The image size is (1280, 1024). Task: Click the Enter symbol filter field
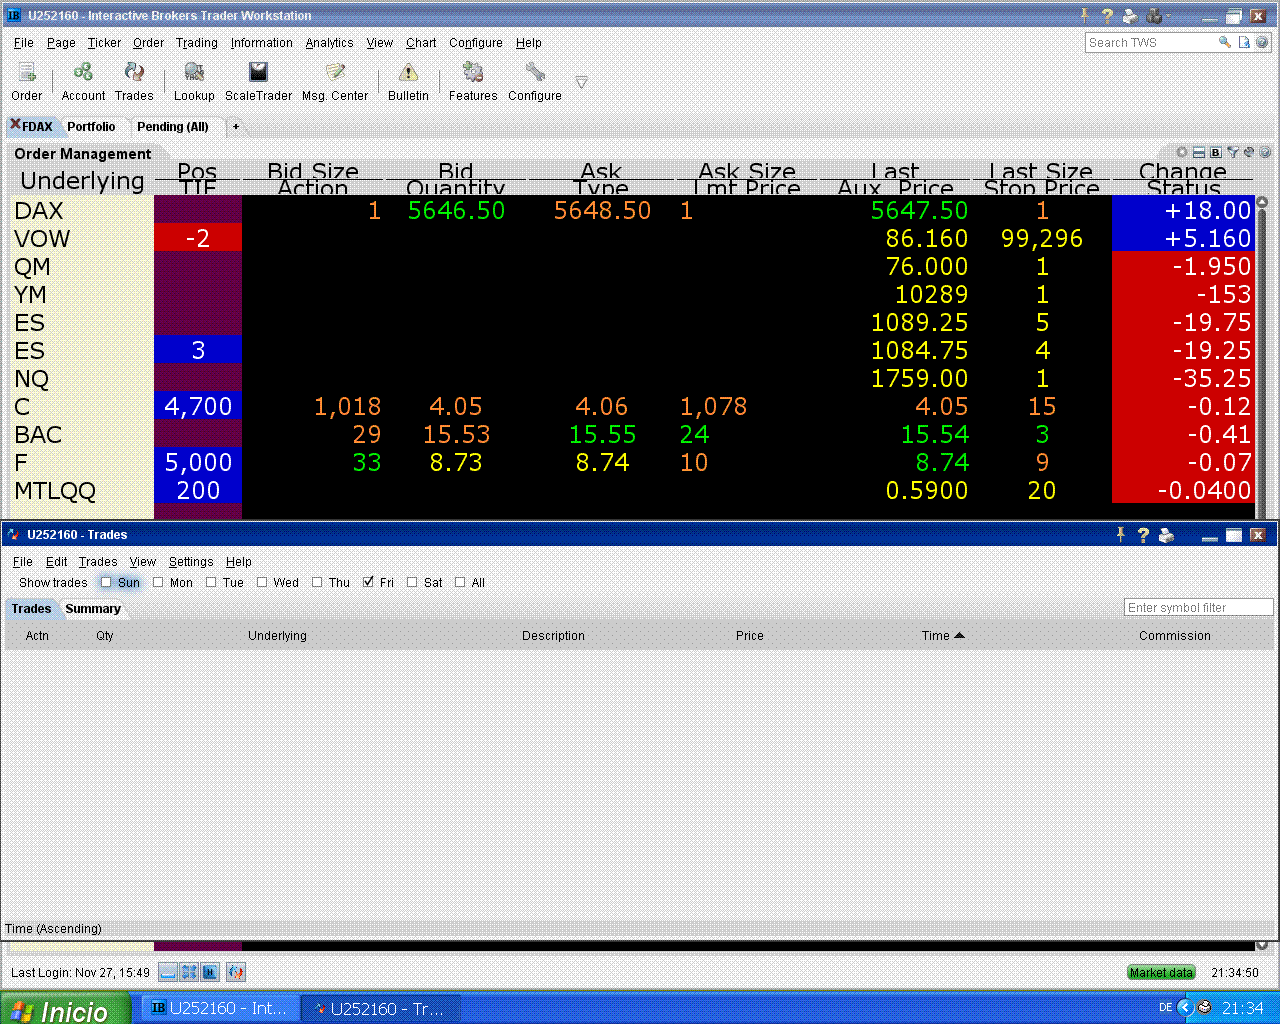point(1199,607)
